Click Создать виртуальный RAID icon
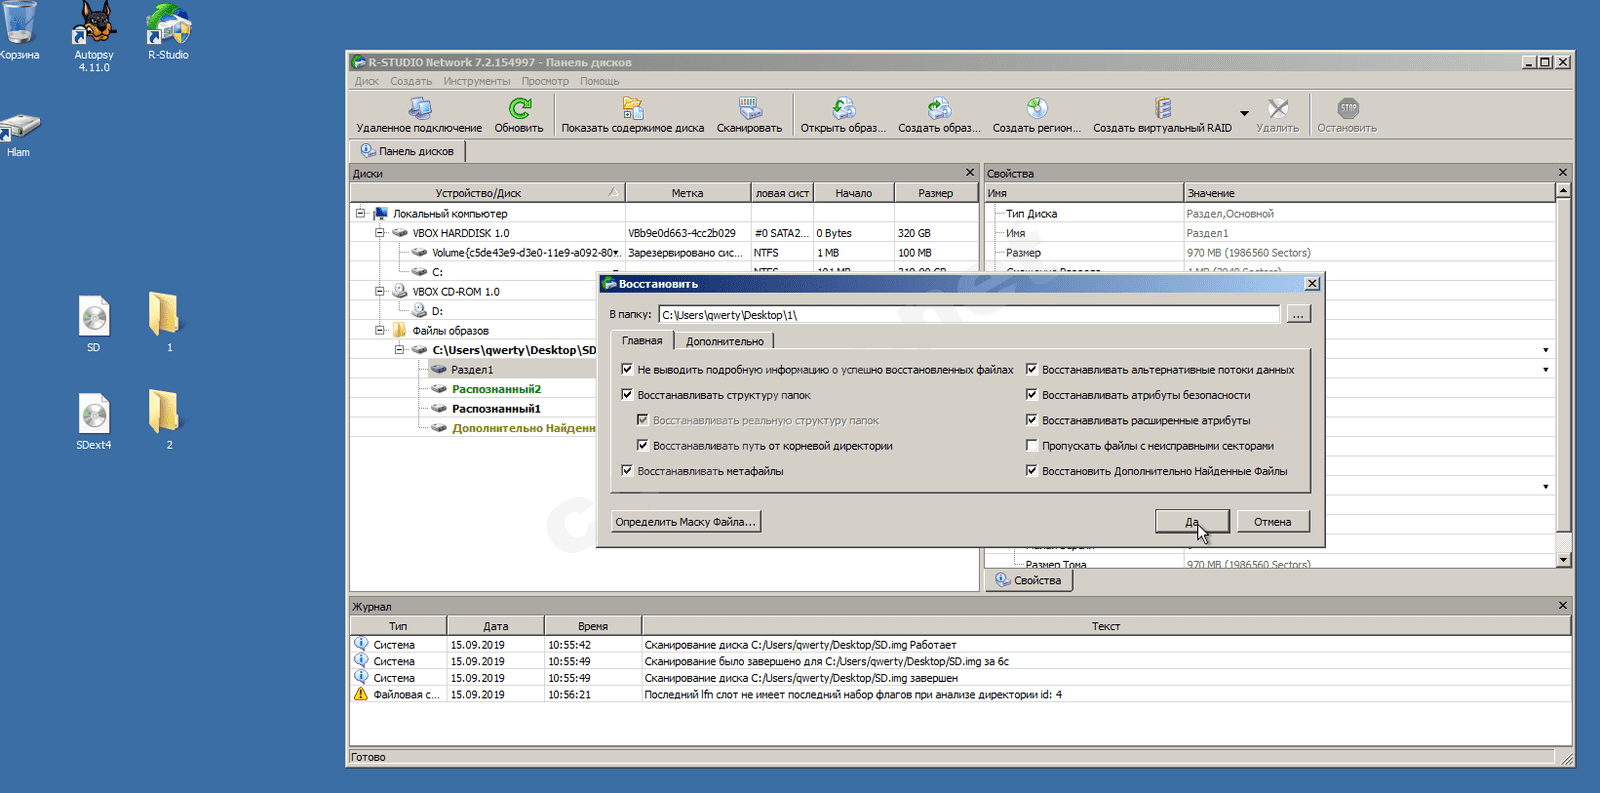 1162,109
